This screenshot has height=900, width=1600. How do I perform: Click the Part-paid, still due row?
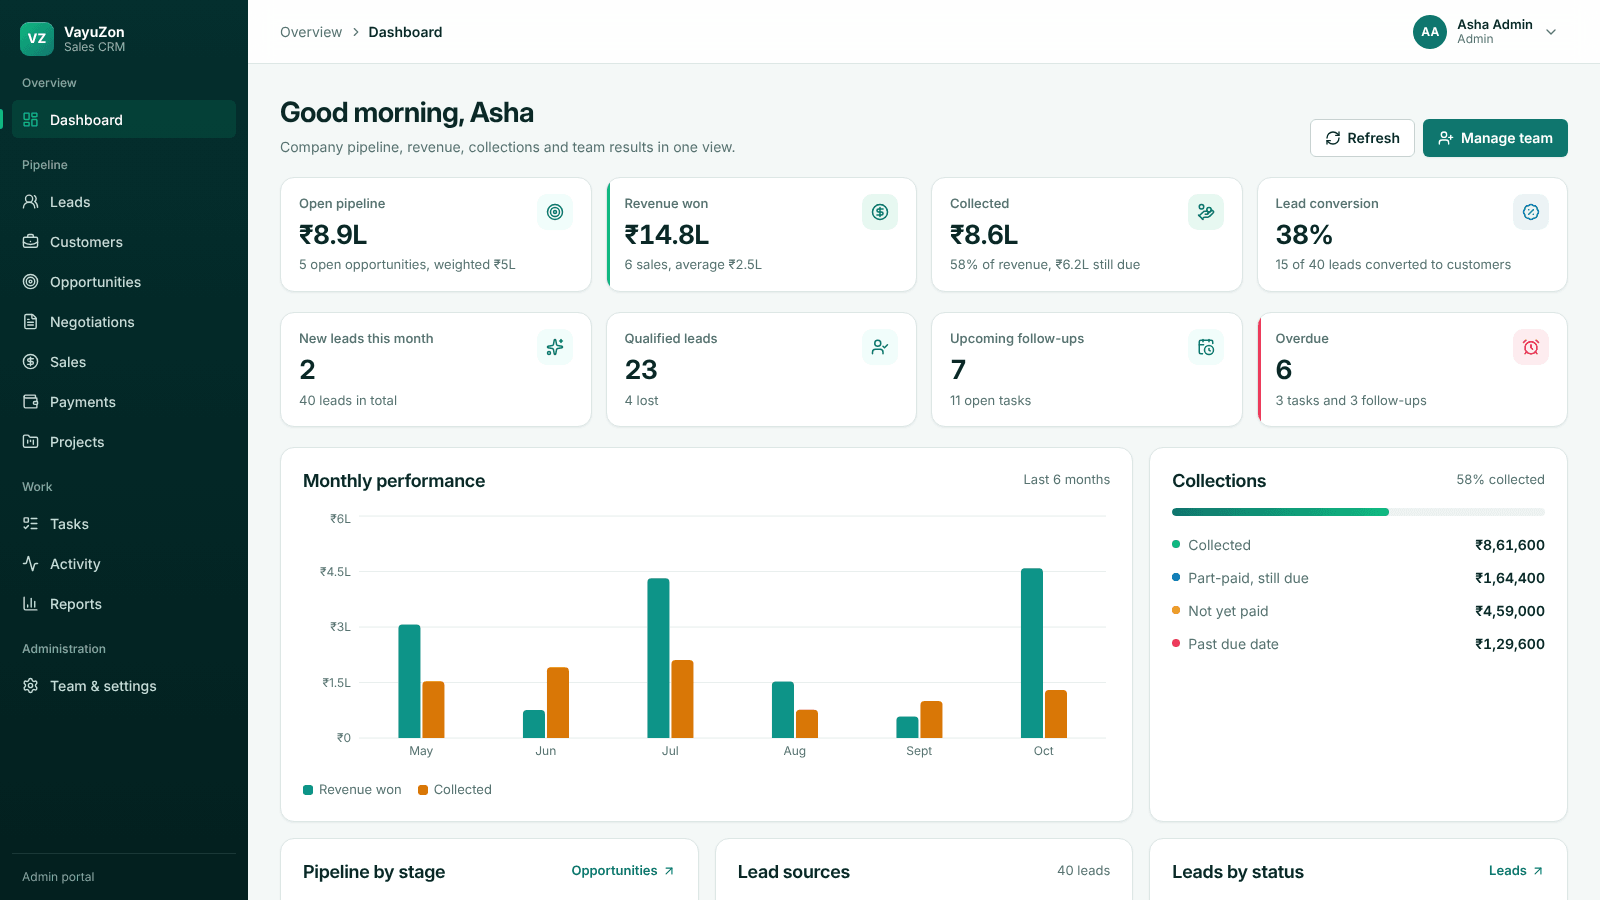pos(1358,578)
